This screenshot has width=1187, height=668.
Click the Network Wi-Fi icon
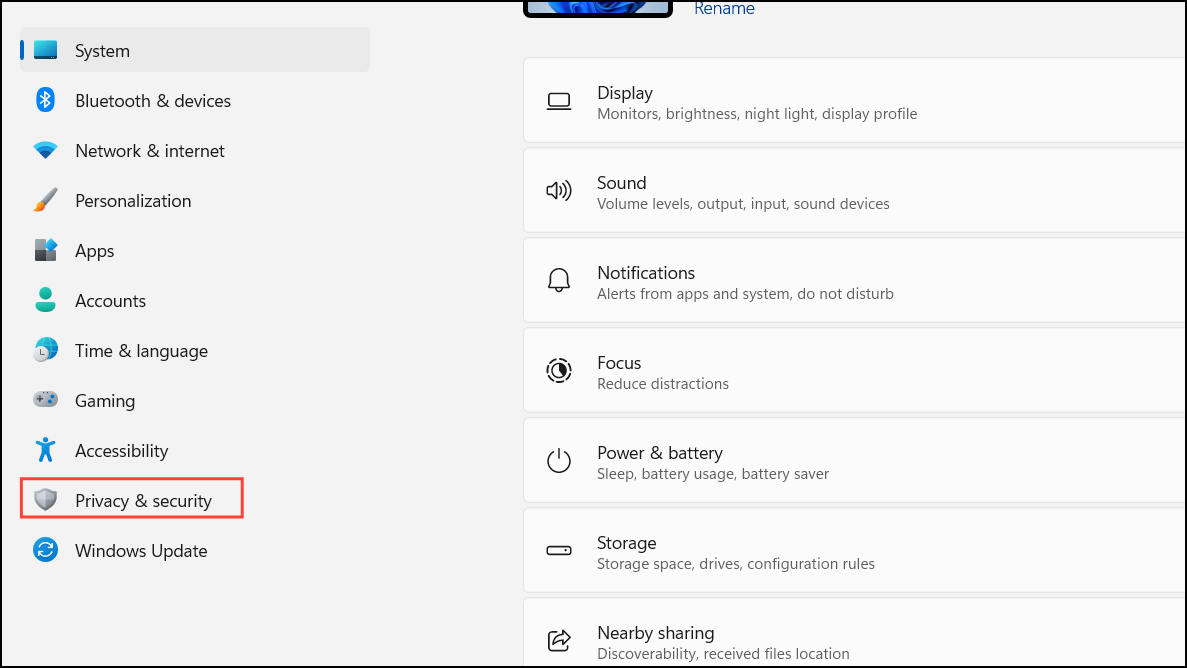point(45,151)
